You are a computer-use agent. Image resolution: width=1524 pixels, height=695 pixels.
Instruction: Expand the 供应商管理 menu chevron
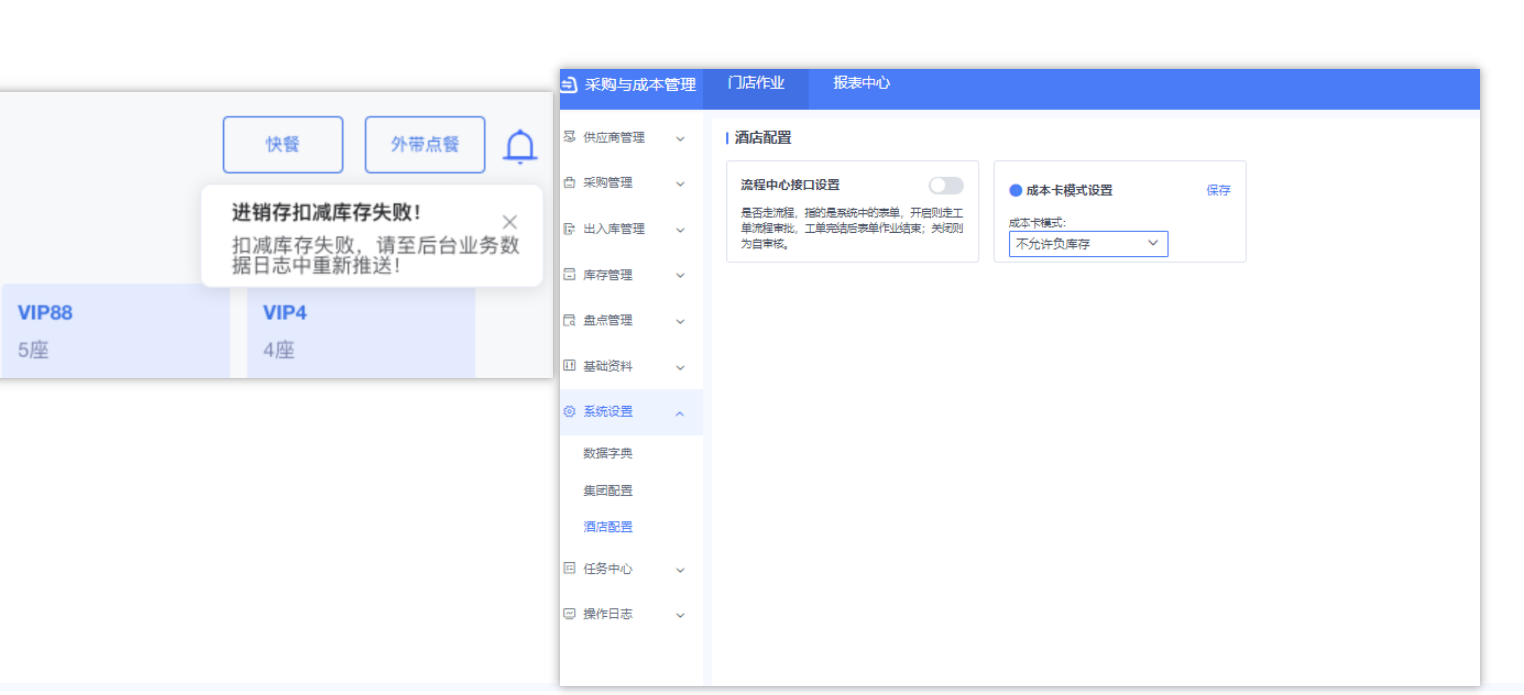point(681,139)
